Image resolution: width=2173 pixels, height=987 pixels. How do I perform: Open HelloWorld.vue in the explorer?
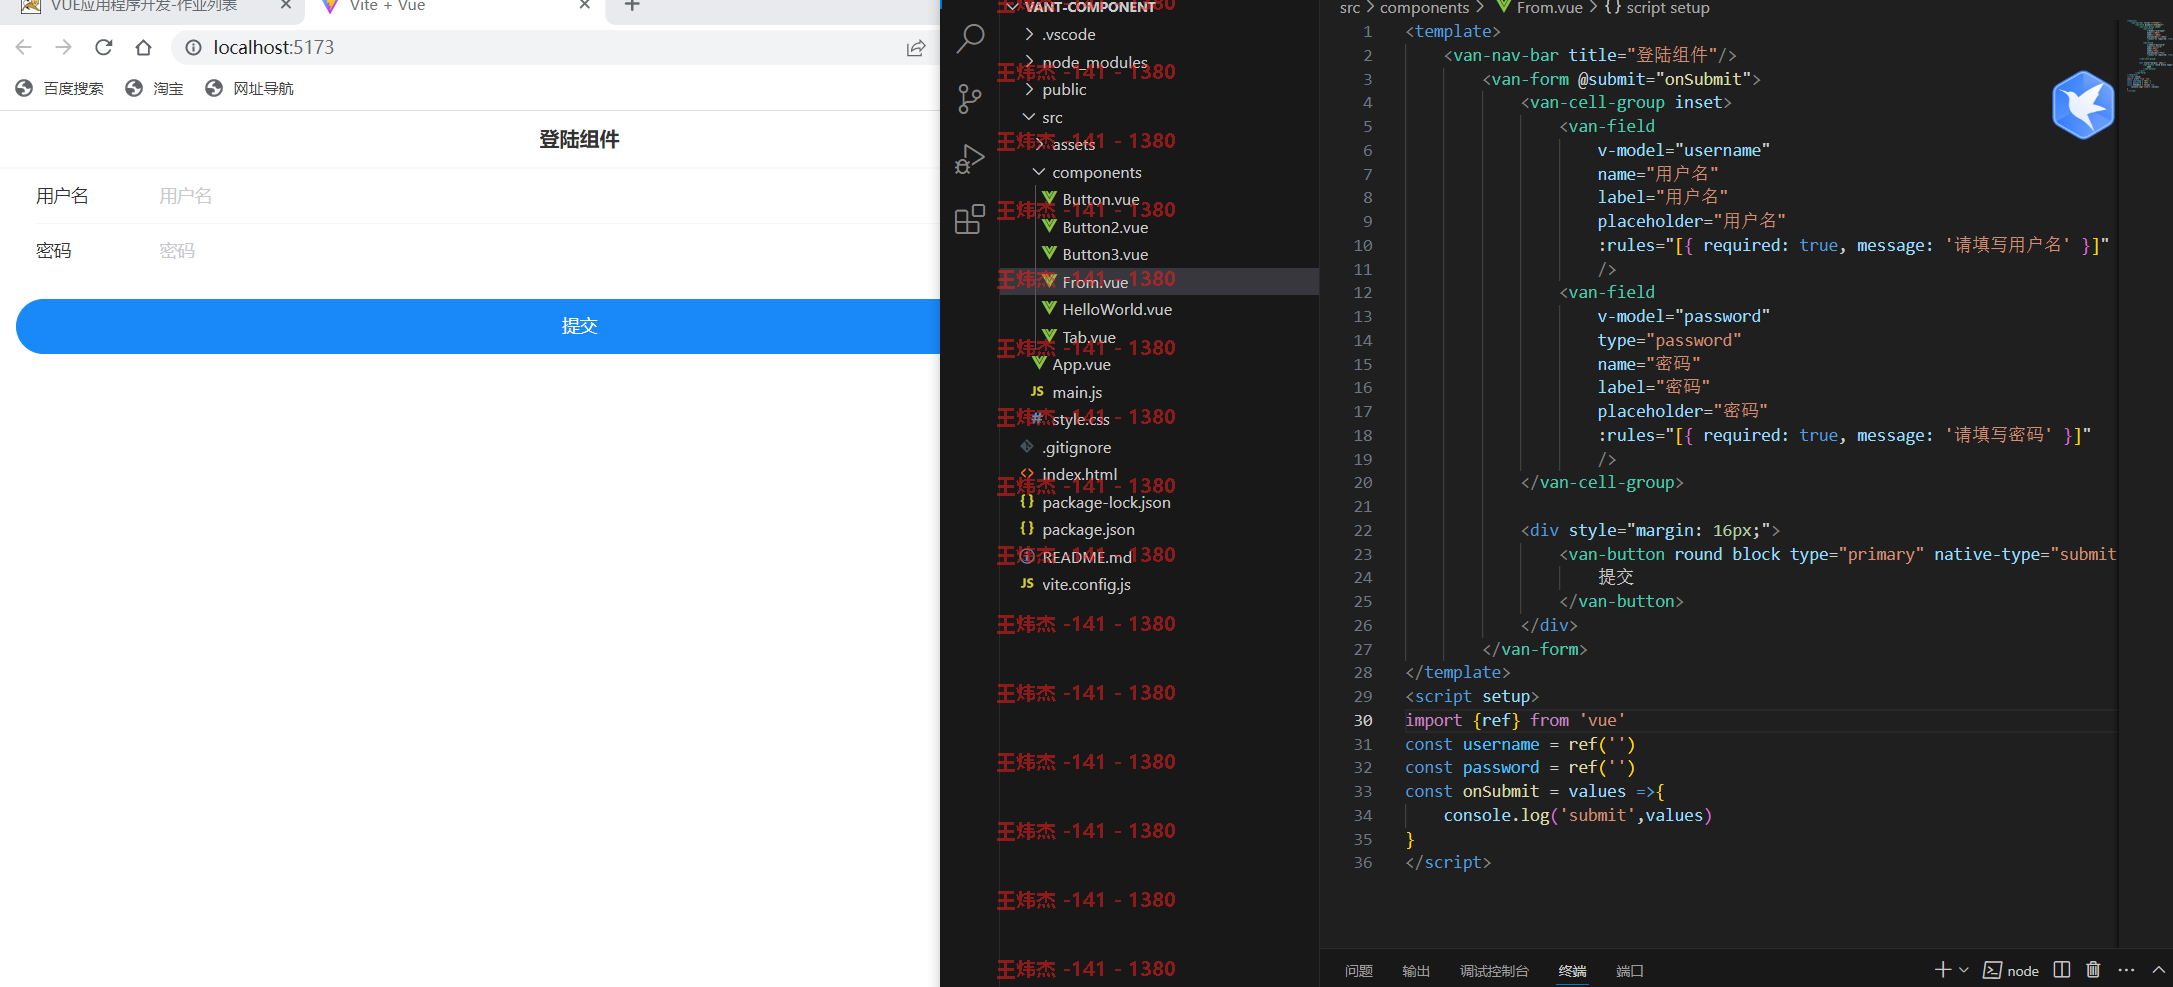(1117, 310)
